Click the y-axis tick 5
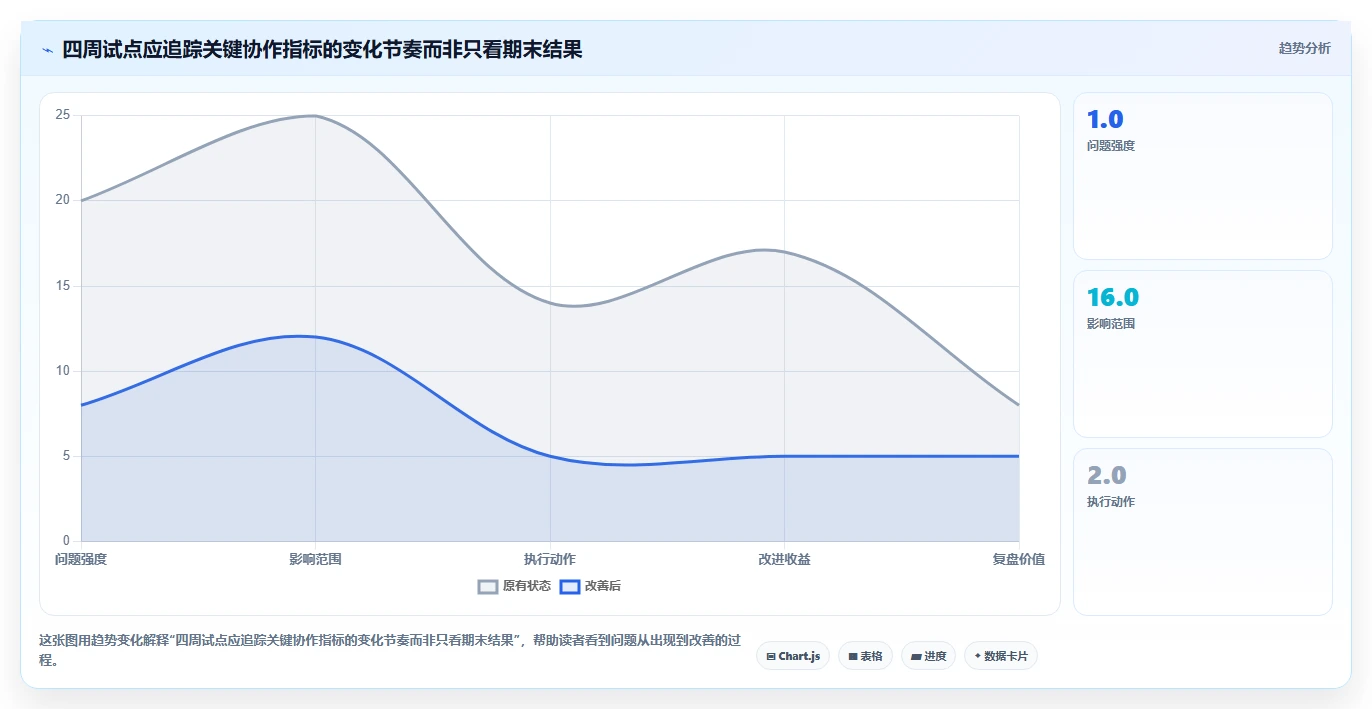Image resolution: width=1372 pixels, height=709 pixels. click(66, 456)
